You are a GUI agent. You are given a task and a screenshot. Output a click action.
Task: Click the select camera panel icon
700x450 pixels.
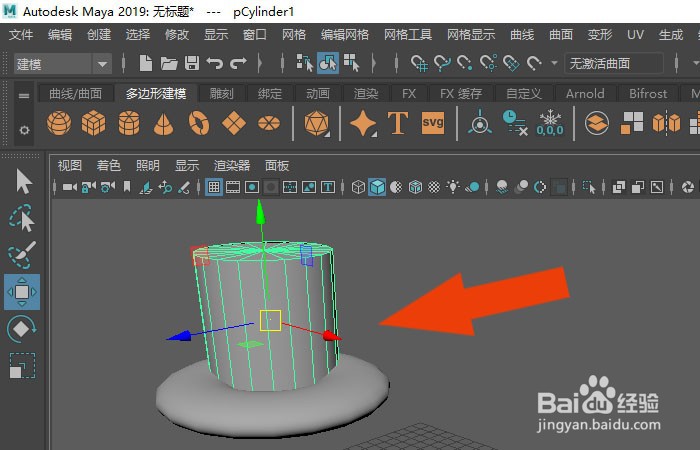pyautogui.click(x=70, y=187)
